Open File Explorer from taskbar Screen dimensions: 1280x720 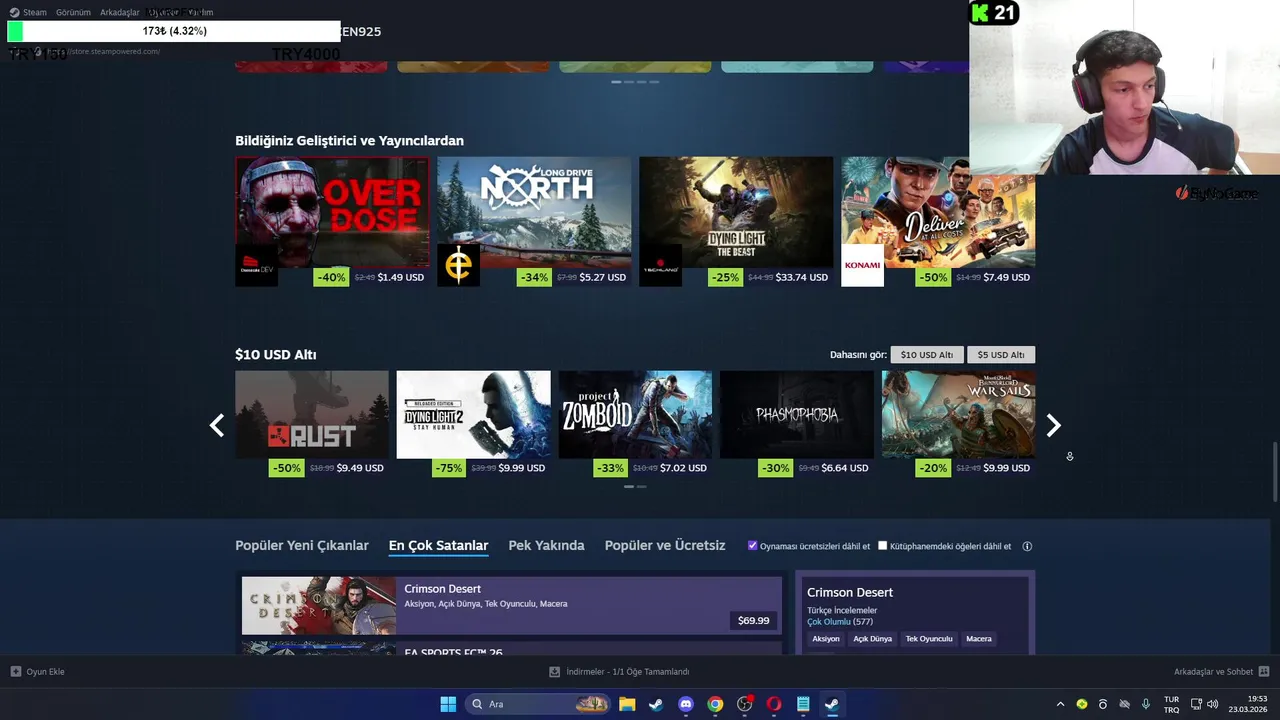627,704
